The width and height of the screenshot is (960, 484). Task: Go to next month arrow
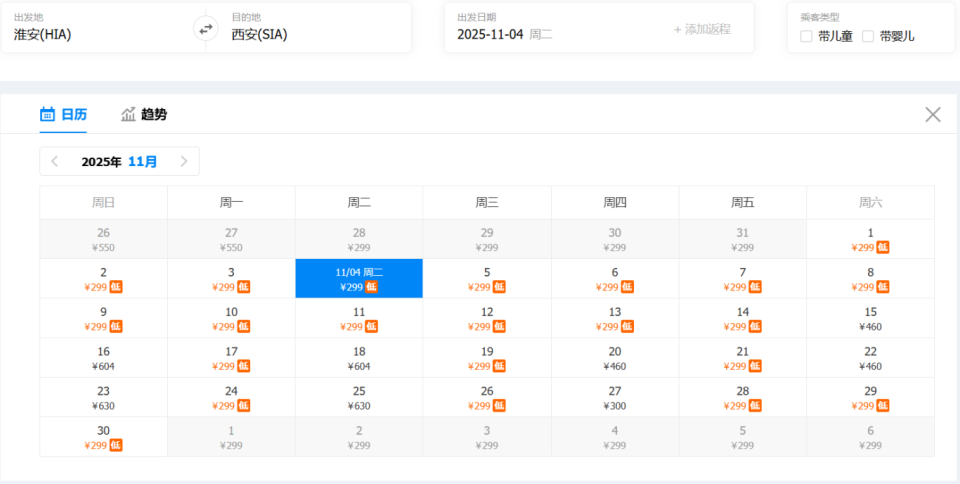tap(184, 161)
